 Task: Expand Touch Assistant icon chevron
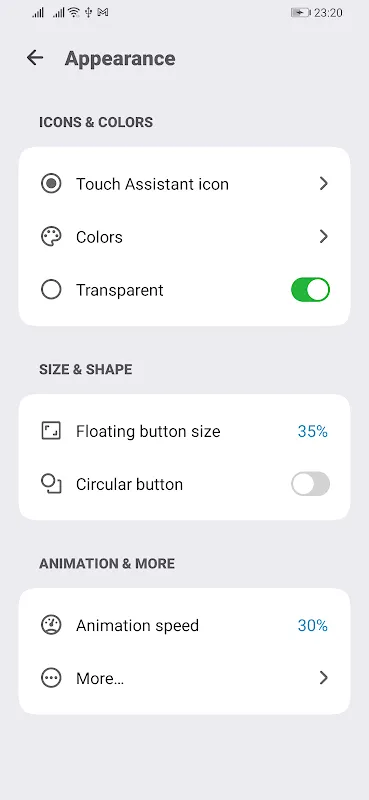[323, 184]
